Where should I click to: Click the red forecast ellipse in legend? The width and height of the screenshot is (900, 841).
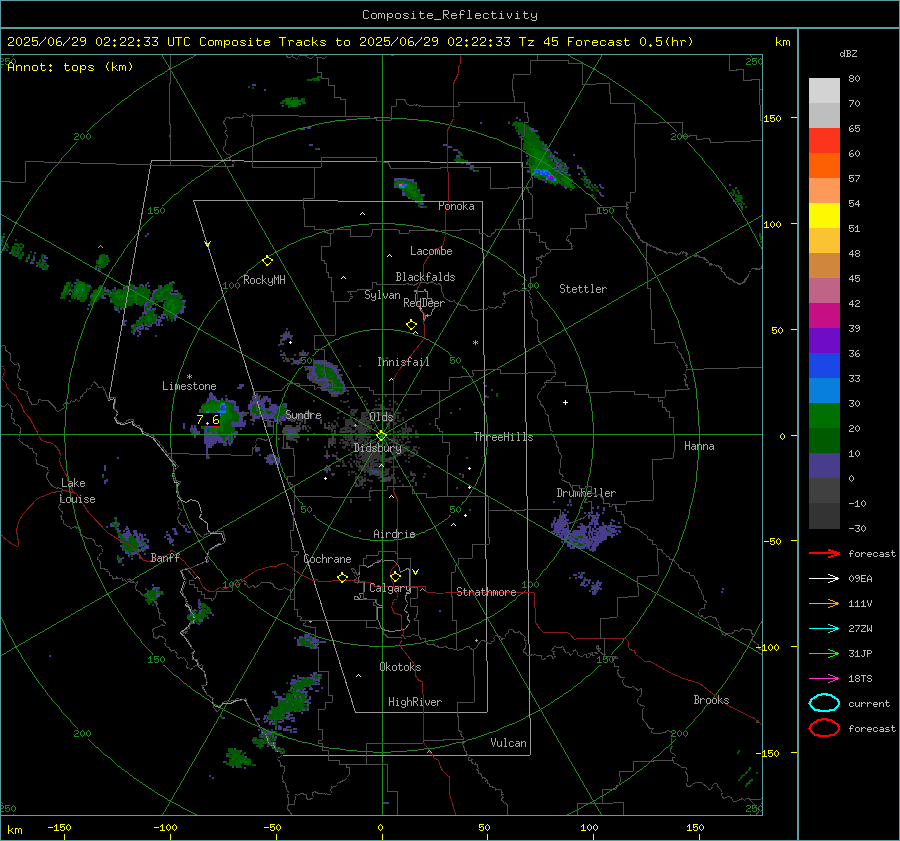point(824,728)
